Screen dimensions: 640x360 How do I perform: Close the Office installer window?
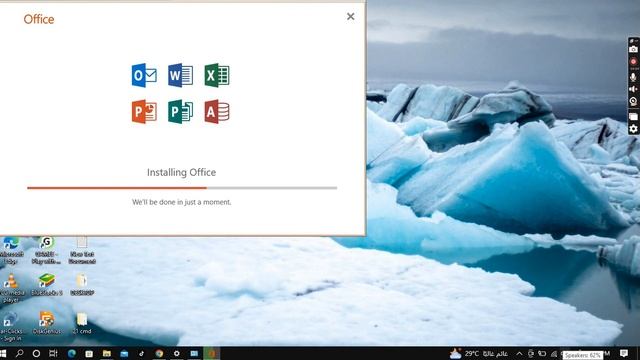[351, 16]
